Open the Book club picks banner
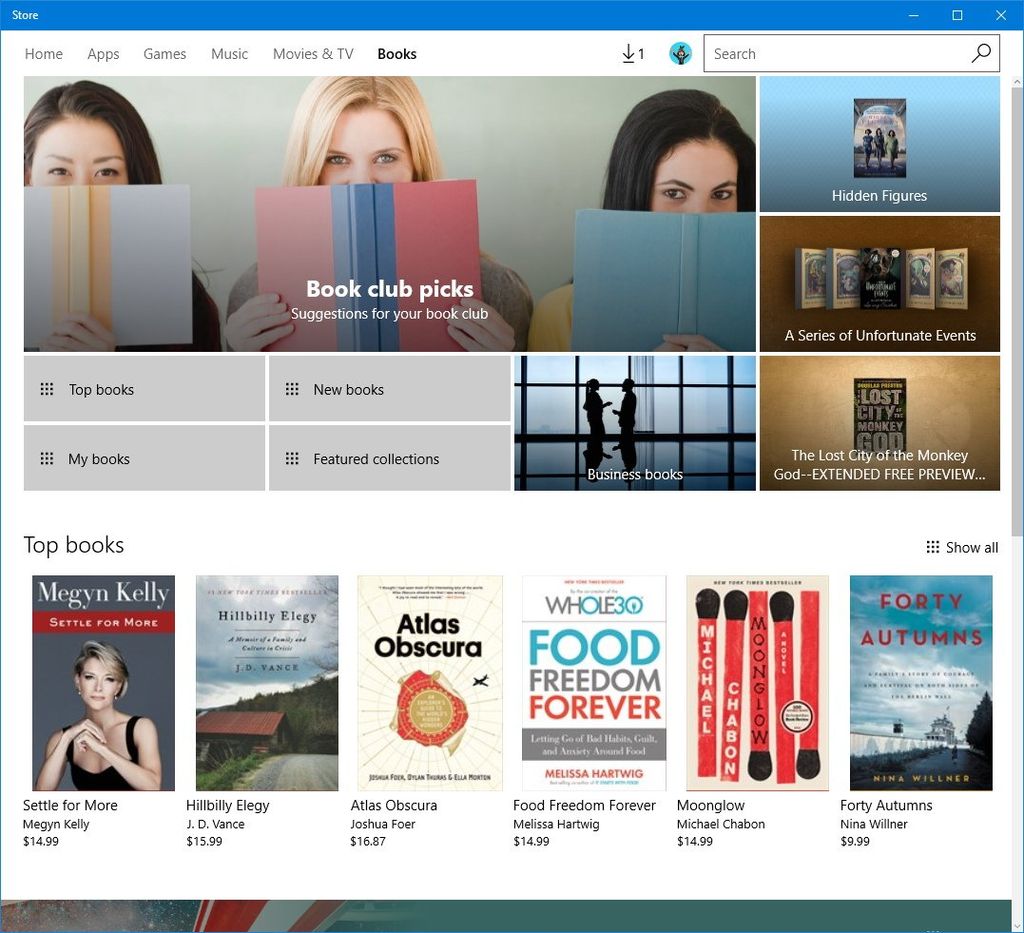This screenshot has width=1024, height=933. 389,213
